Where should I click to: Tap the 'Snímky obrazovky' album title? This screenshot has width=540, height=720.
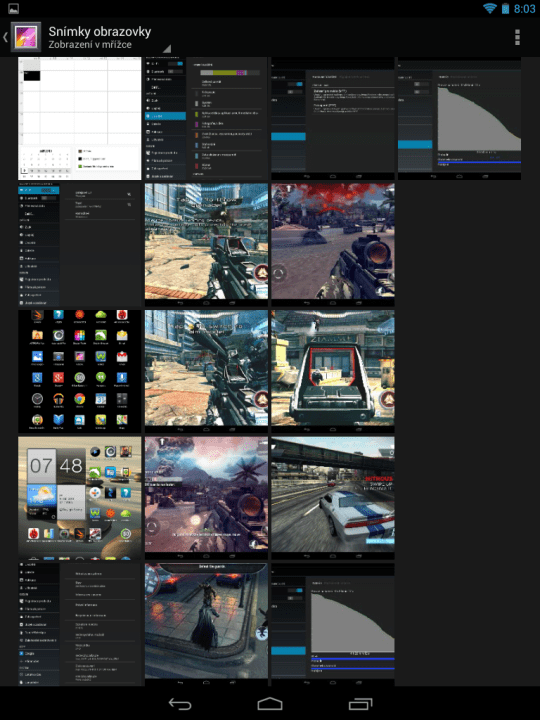click(100, 31)
